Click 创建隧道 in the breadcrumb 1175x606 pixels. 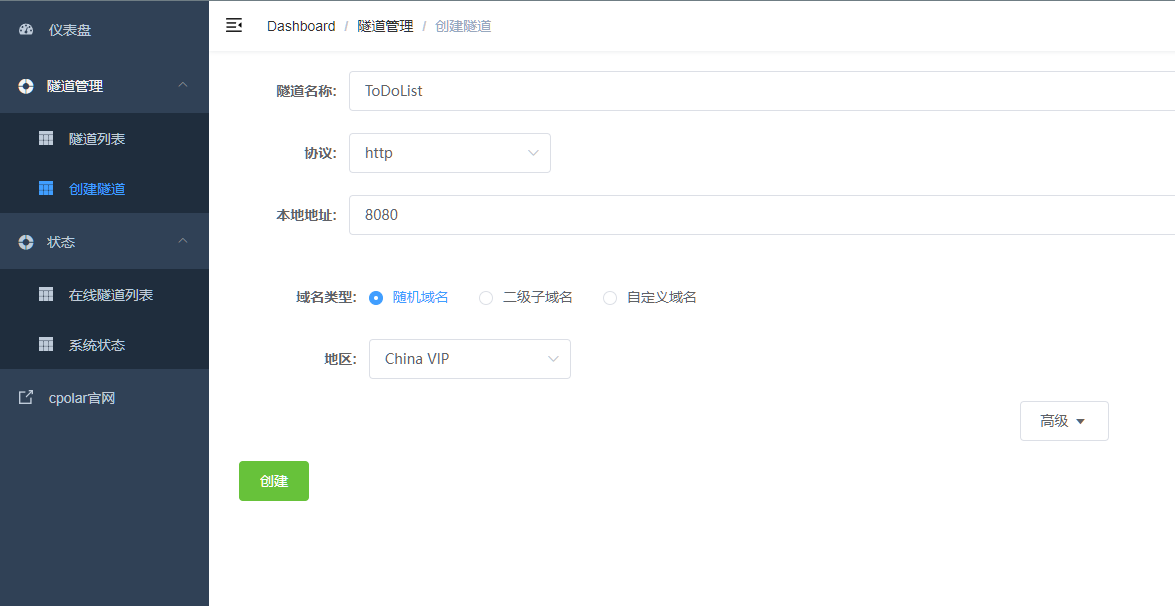[x=463, y=26]
